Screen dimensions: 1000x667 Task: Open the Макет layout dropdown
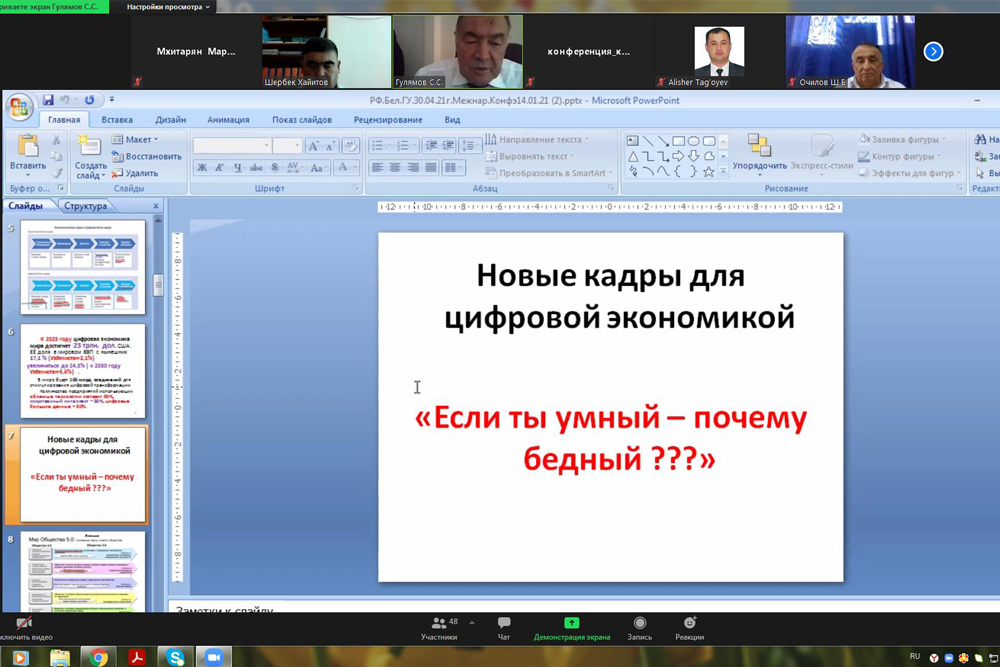[x=142, y=140]
